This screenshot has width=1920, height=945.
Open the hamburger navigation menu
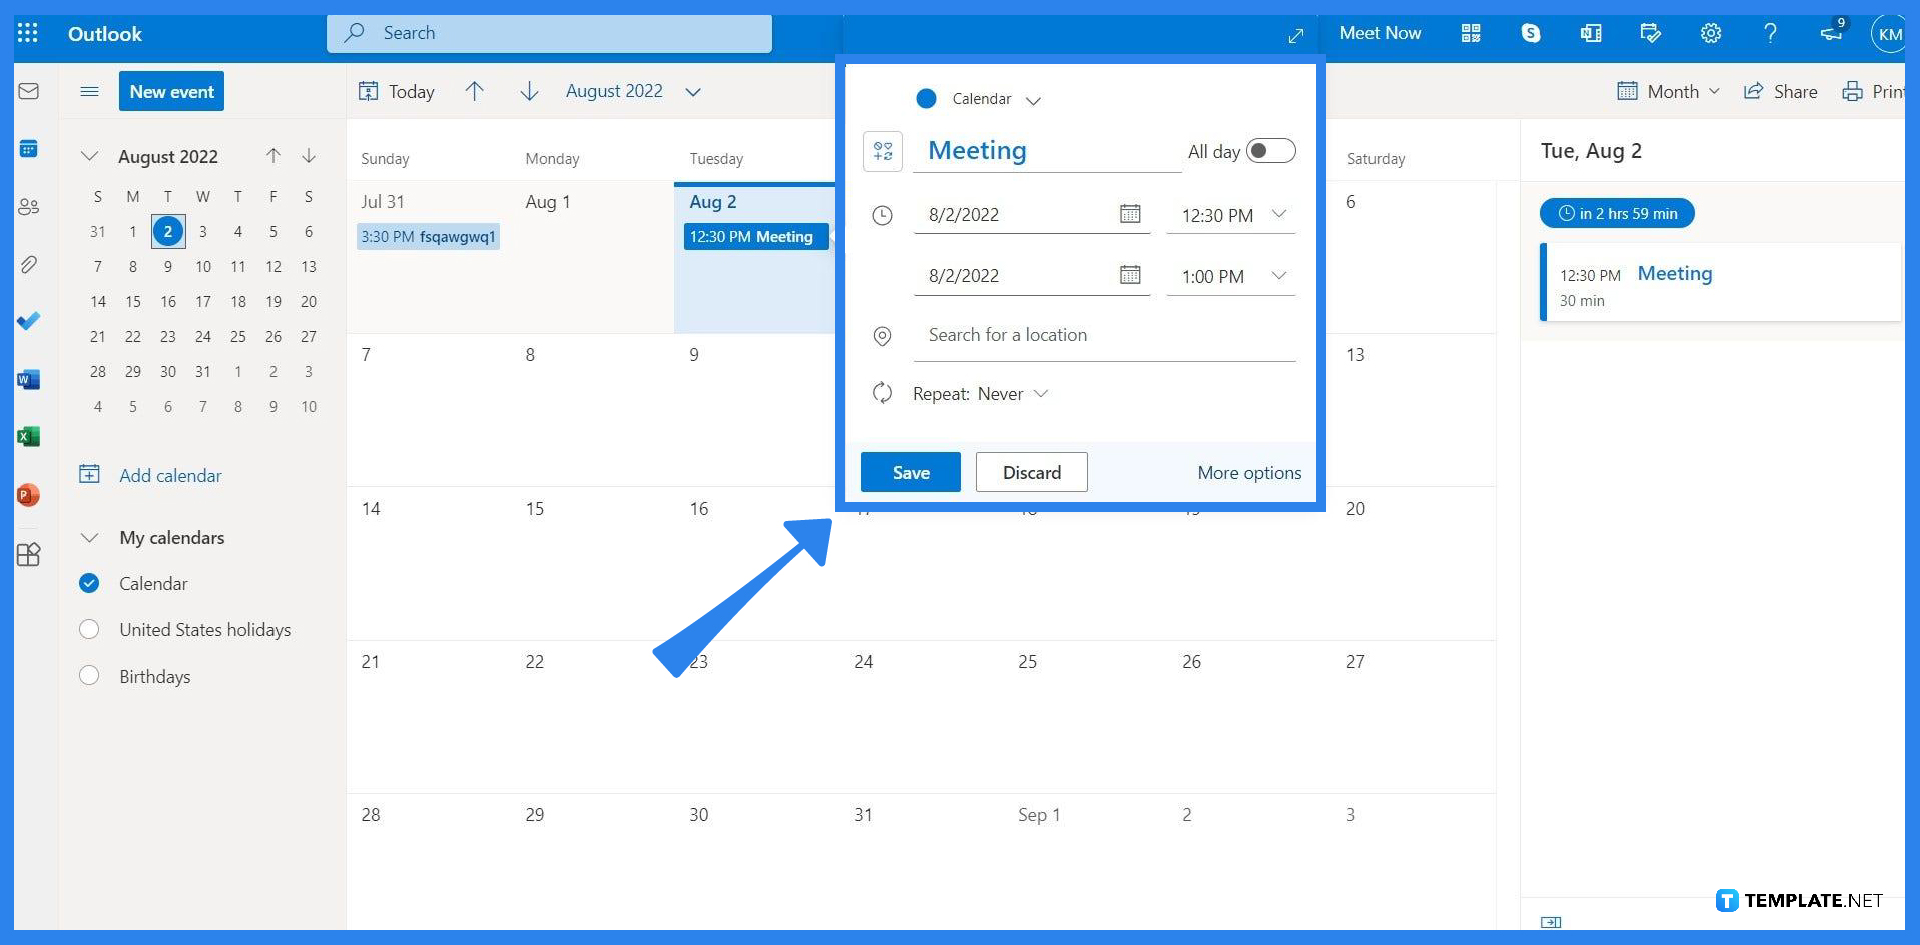(x=89, y=91)
